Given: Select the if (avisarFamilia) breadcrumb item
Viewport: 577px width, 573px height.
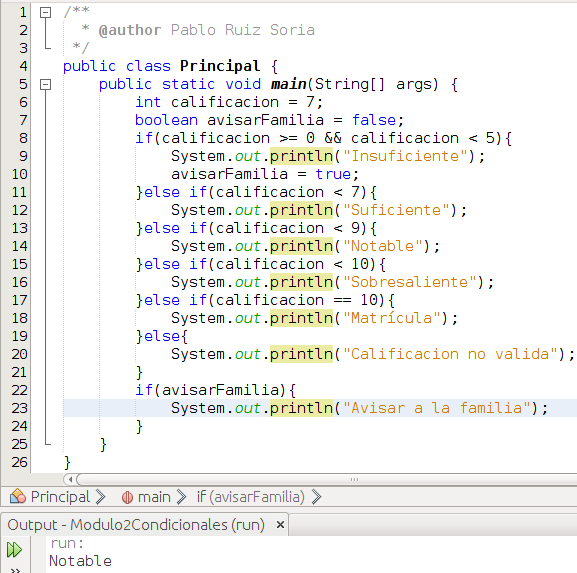Looking at the screenshot, I should click(251, 497).
